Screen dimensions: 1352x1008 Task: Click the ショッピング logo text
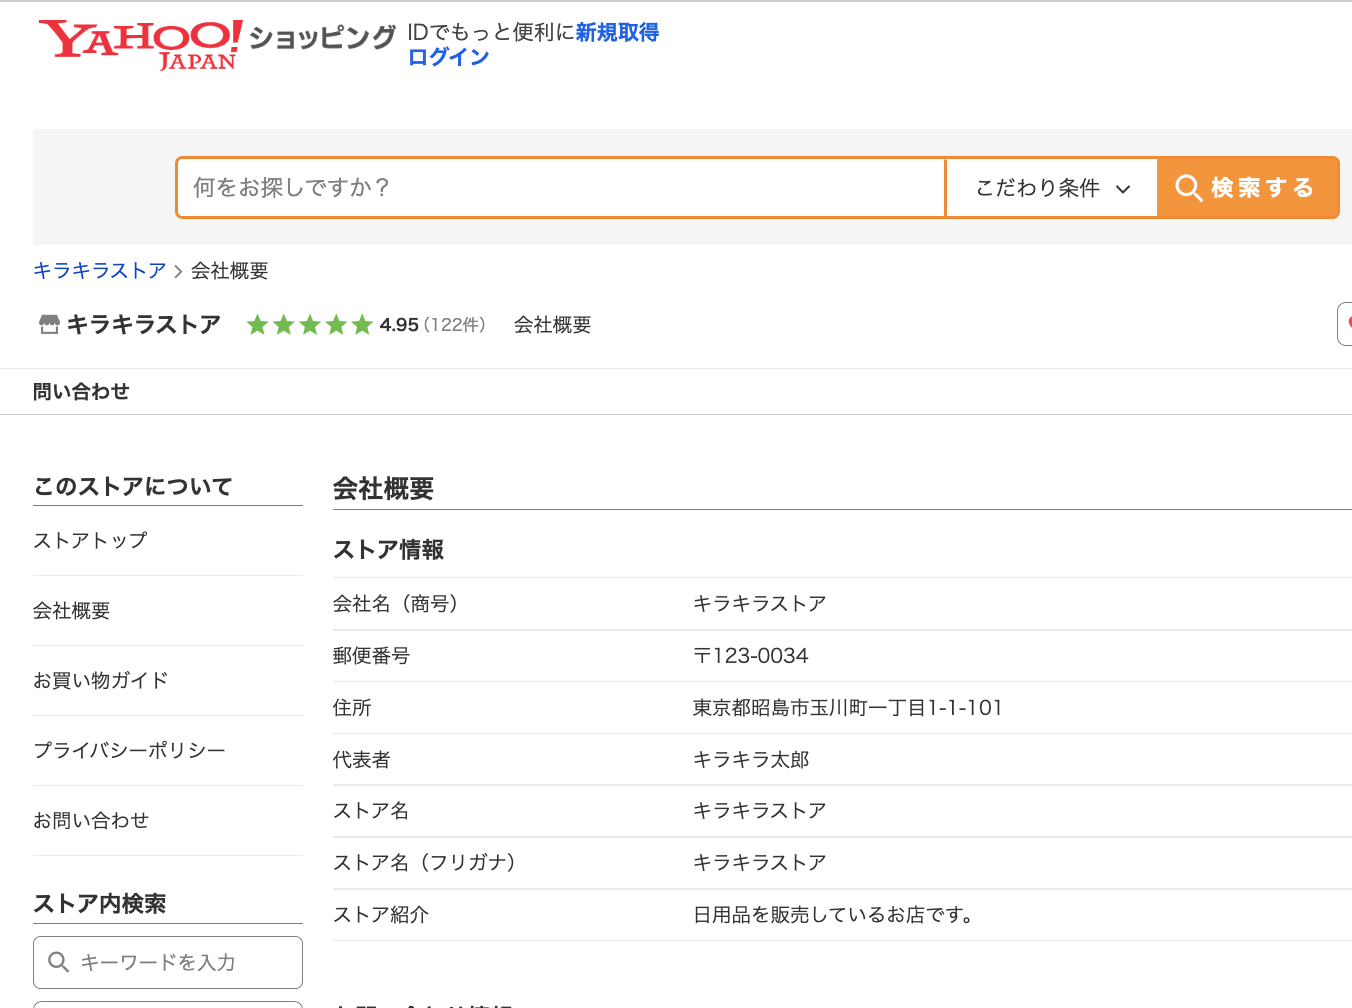click(322, 38)
